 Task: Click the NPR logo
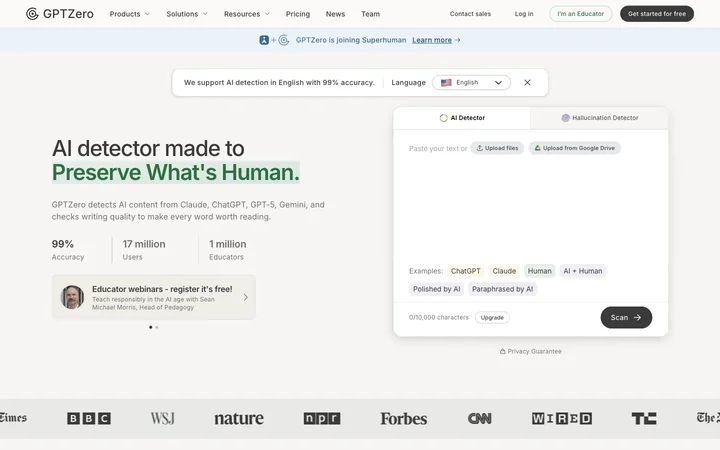click(x=321, y=418)
